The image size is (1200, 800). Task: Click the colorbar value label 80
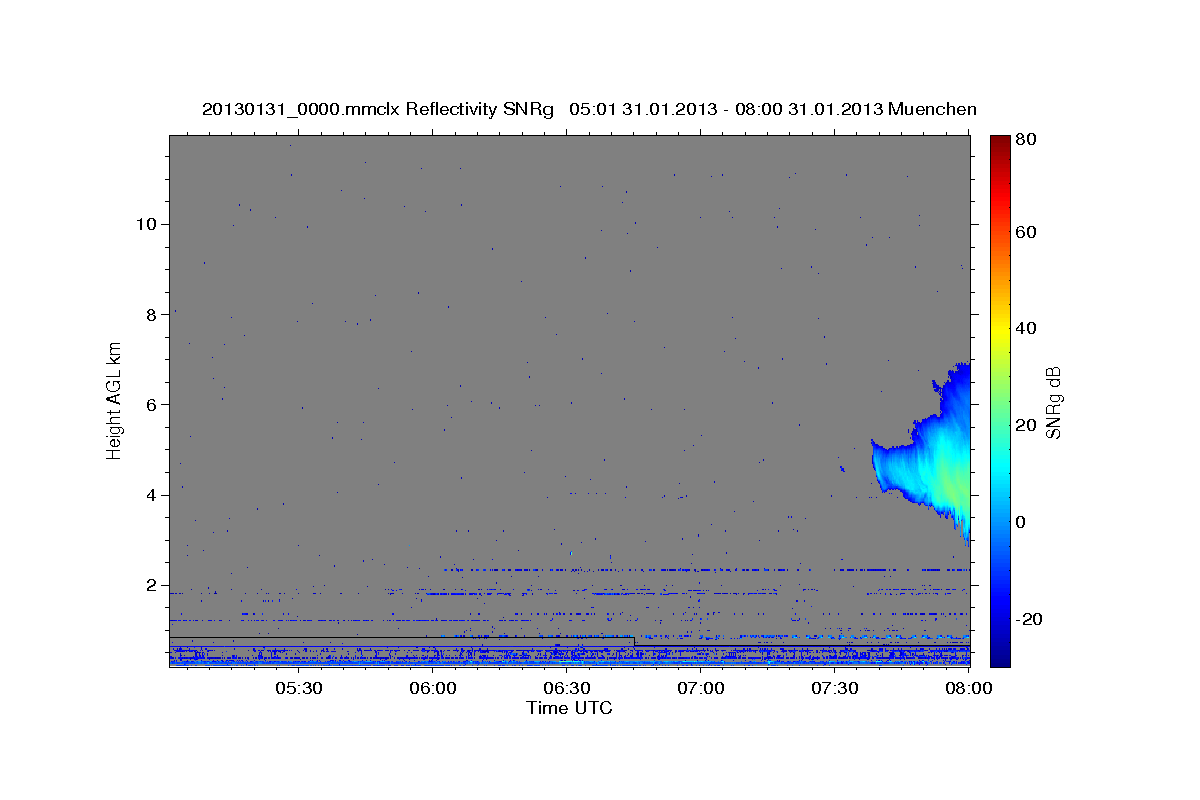1026,140
